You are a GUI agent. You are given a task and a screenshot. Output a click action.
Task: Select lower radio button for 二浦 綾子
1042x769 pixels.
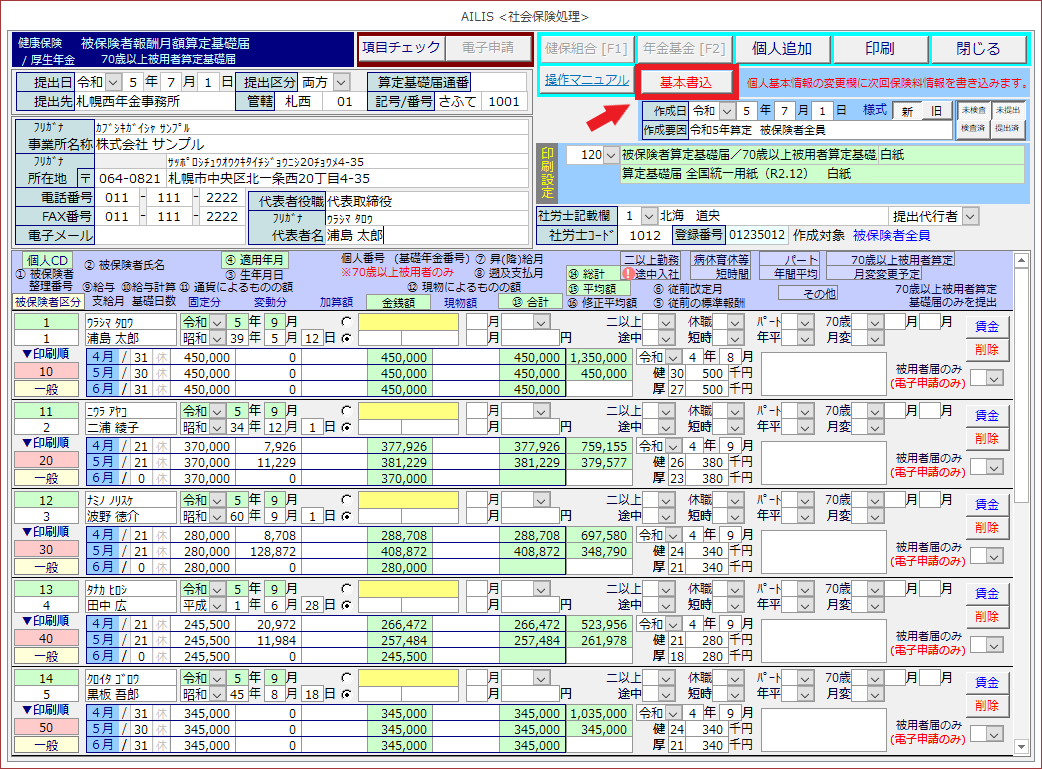point(346,427)
